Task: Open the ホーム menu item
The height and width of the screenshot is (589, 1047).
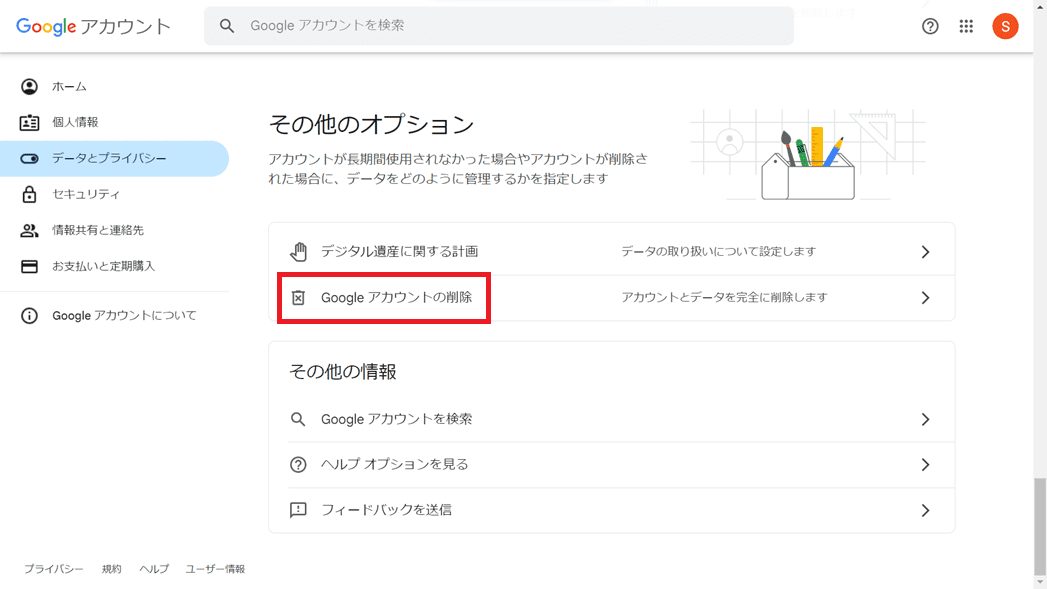Action: point(114,86)
